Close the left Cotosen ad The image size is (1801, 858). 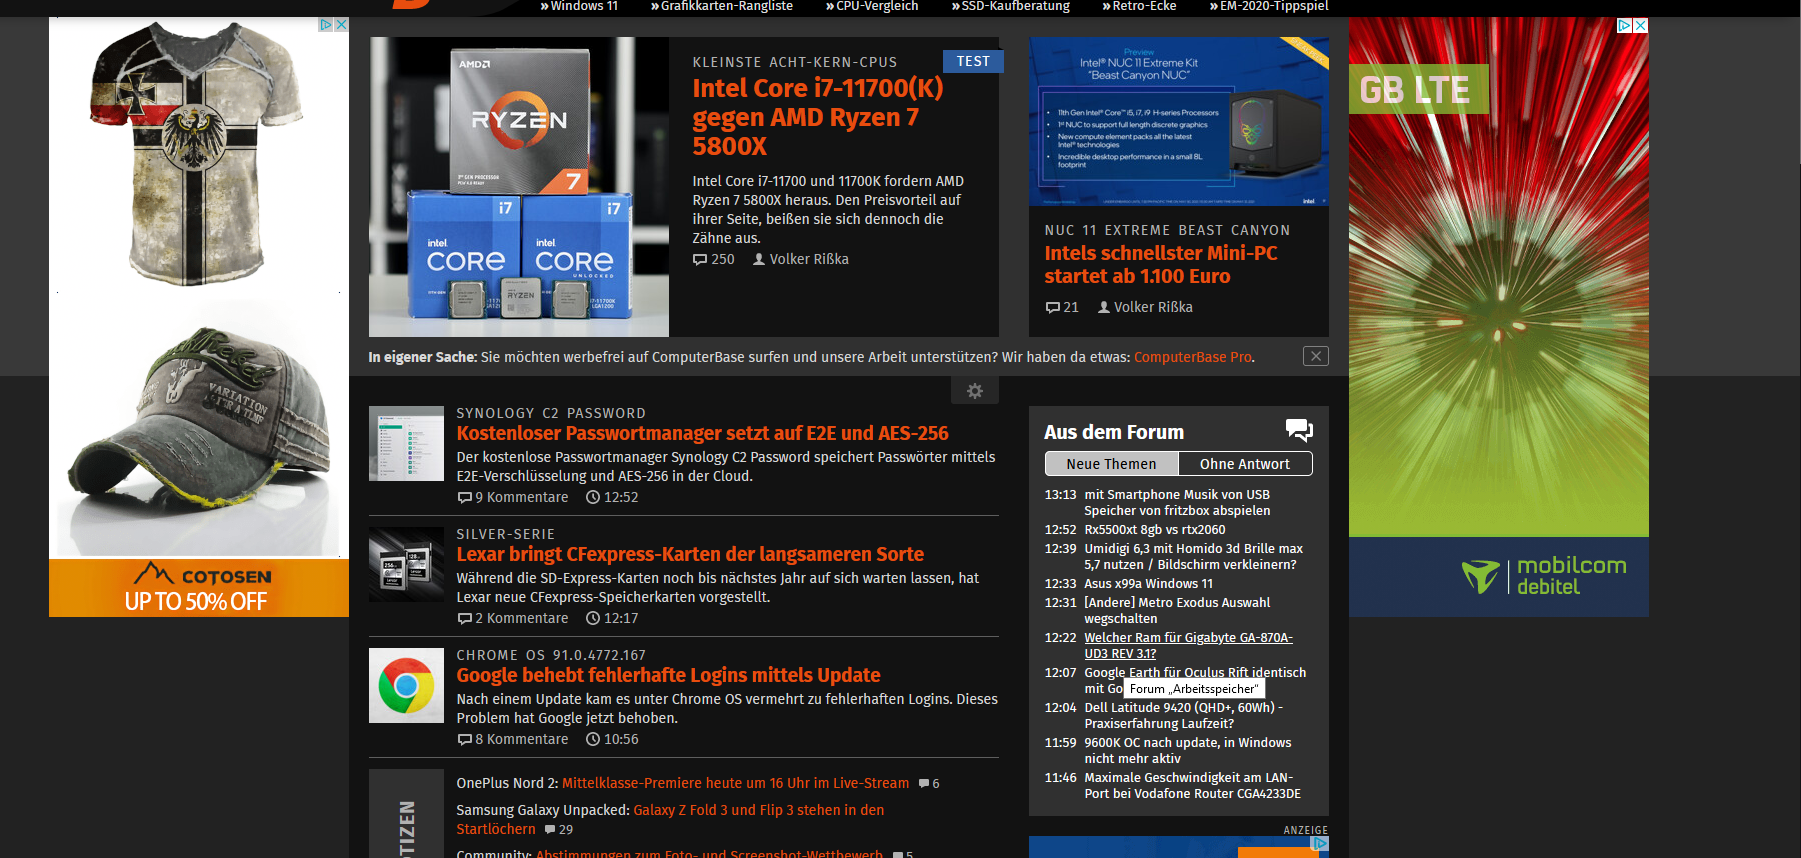tap(341, 24)
